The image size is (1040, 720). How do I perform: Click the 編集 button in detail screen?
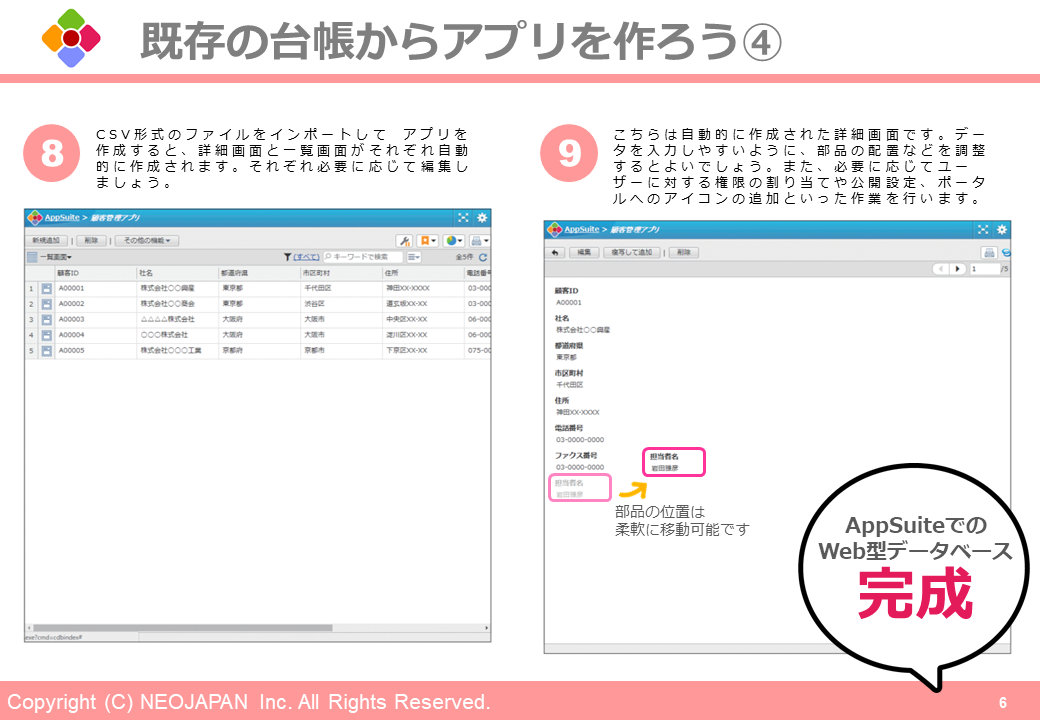pos(584,253)
